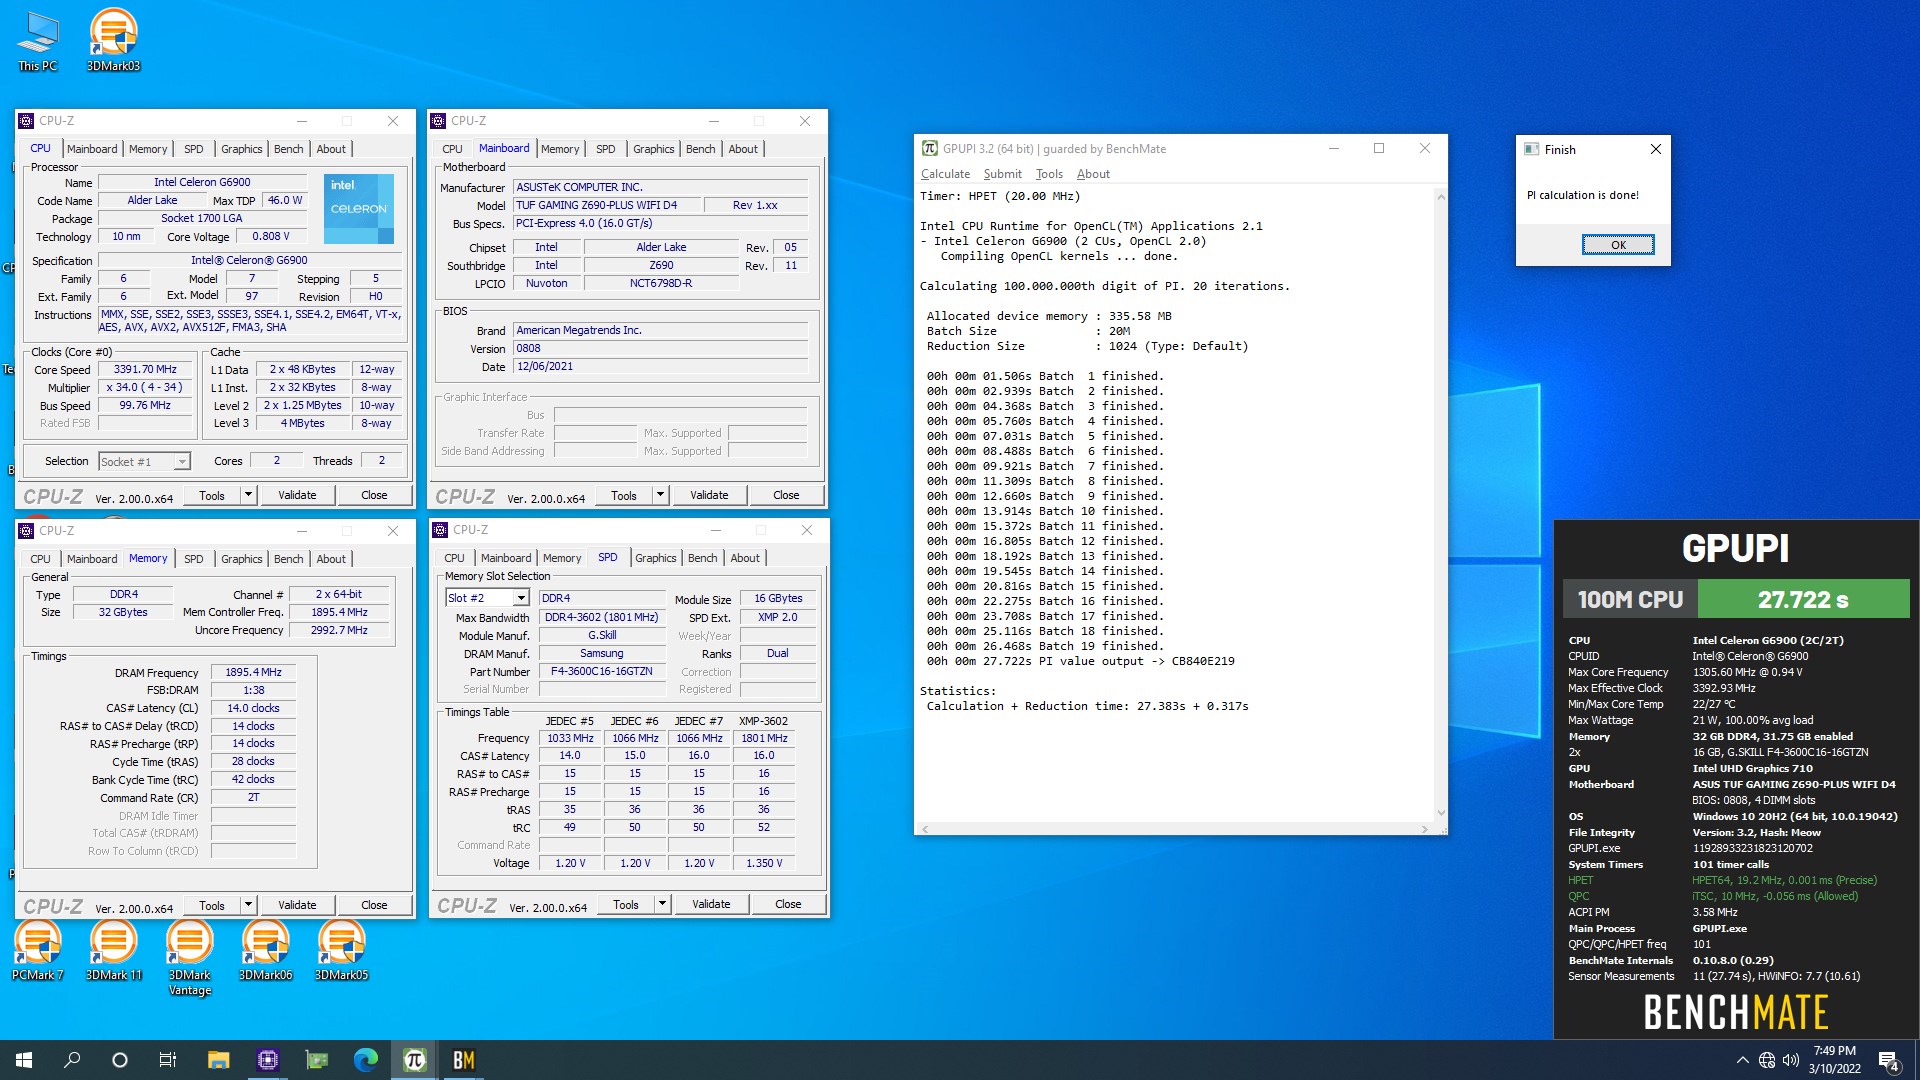Click OK in the Finish dialog
Image resolution: width=1920 pixels, height=1080 pixels.
tap(1618, 245)
